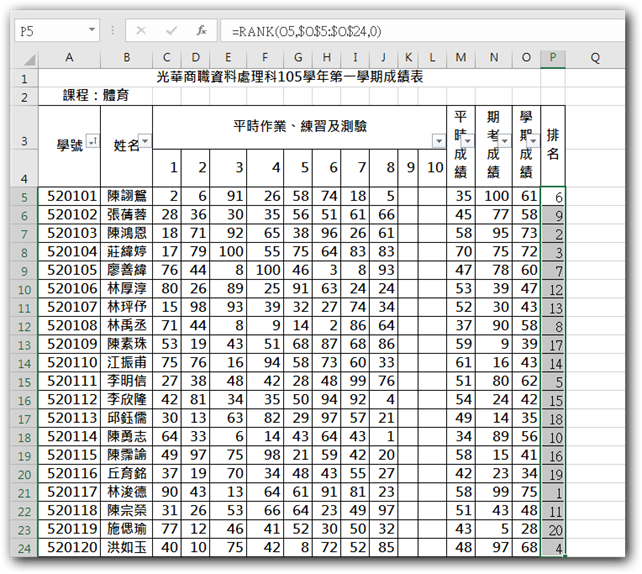Screen dimensions: 642x574
Task: Select row 24 header
Action: (x=24, y=548)
